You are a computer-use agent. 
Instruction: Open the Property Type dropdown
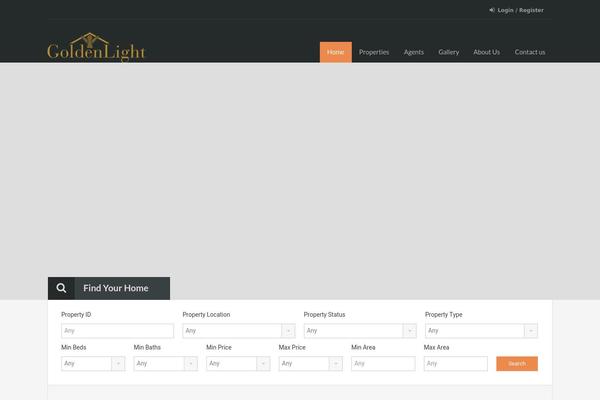[x=481, y=331]
